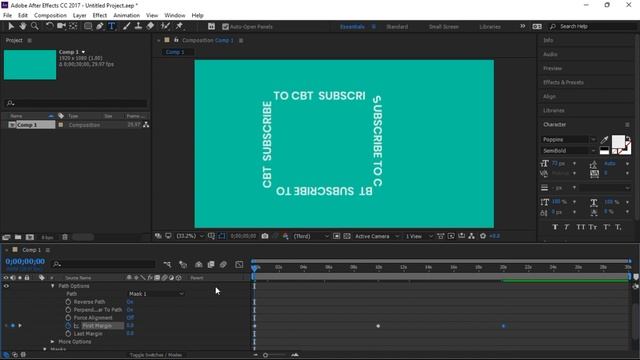Switch to the Standard workspace
640x360 pixels.
pos(397,27)
